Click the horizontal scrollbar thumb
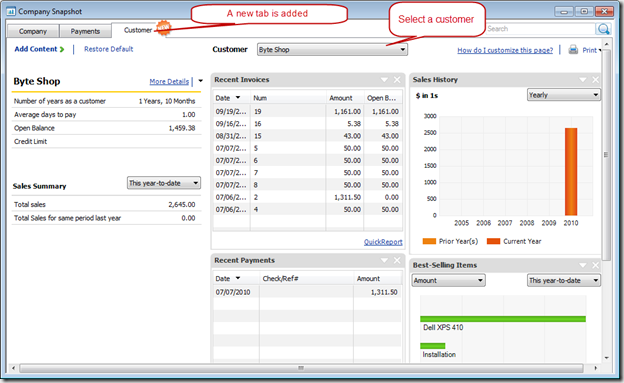 301,368
